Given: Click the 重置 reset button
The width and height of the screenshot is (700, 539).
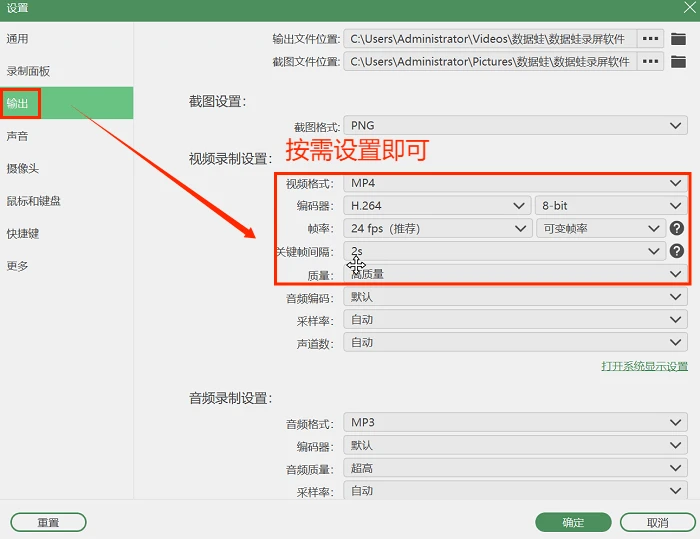Looking at the screenshot, I should click(x=48, y=522).
